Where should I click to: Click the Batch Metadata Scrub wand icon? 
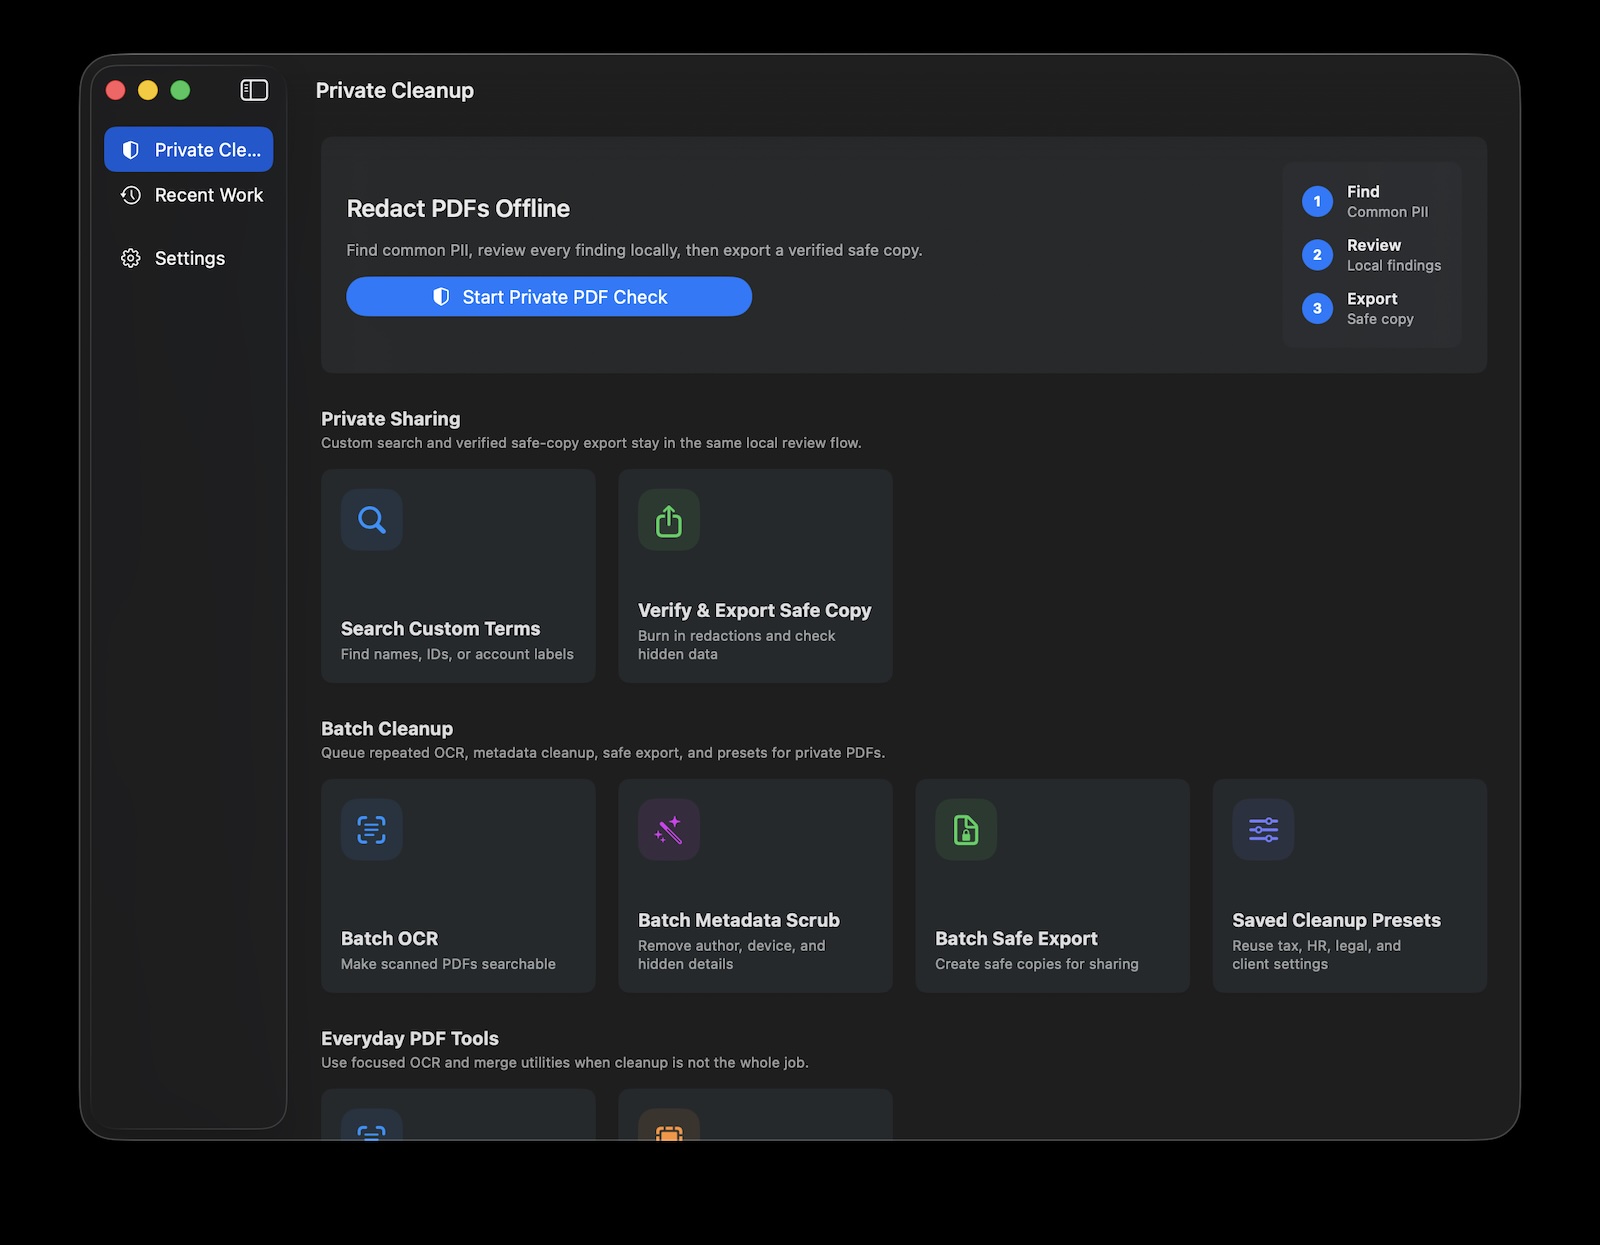(x=669, y=830)
